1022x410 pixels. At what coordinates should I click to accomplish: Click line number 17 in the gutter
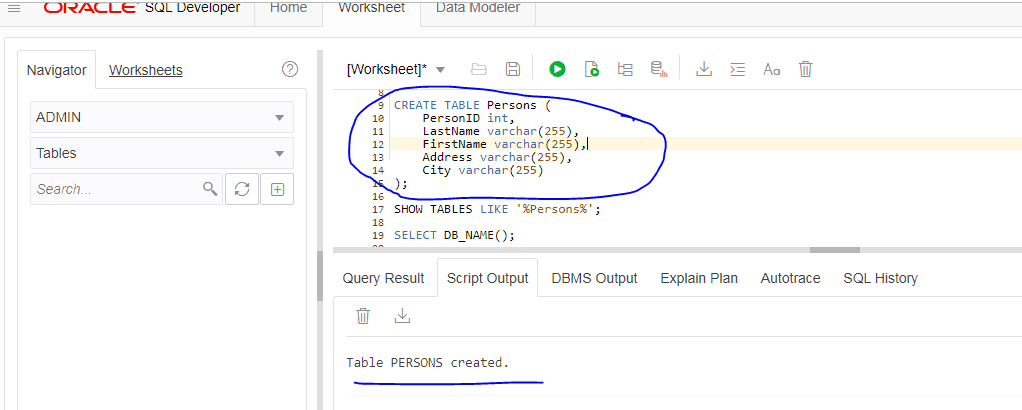(378, 209)
